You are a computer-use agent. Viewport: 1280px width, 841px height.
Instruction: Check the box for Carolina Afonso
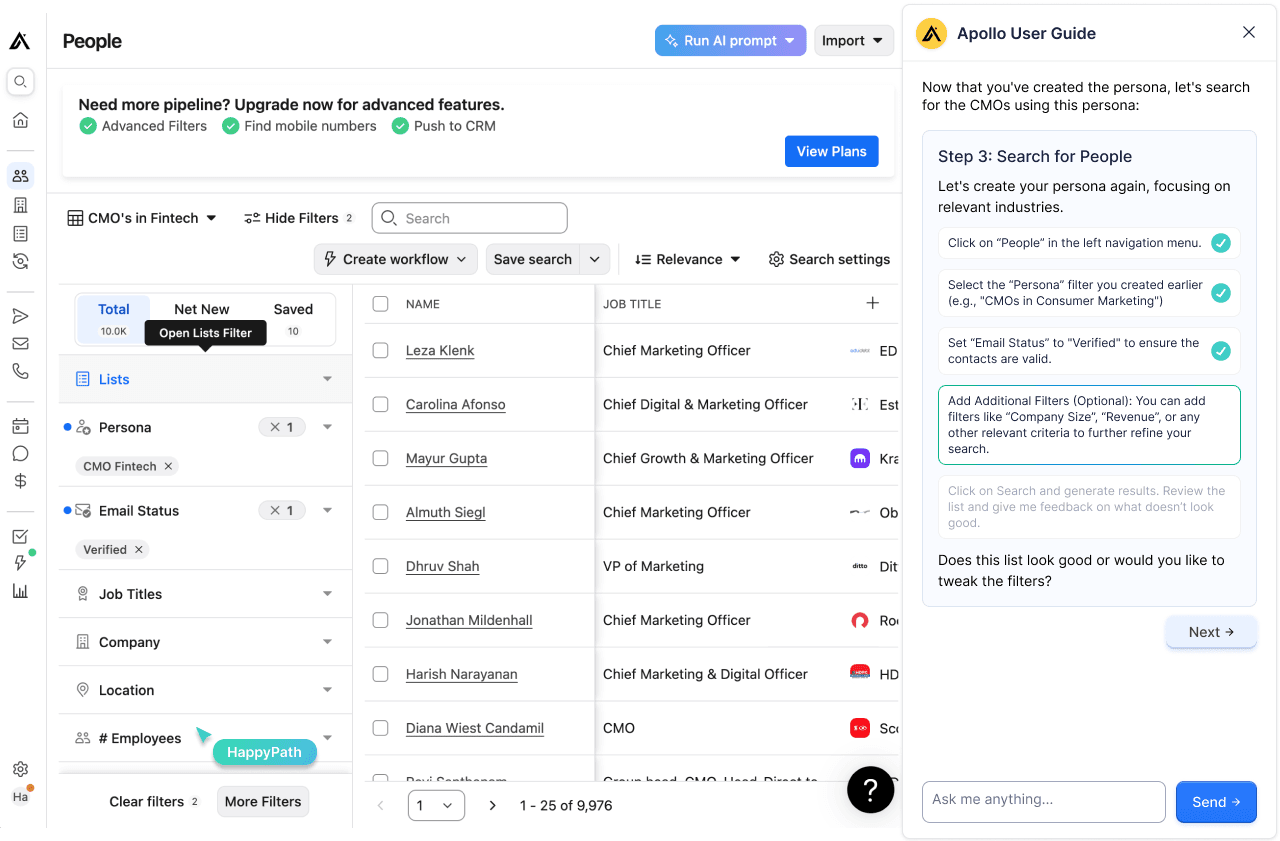coord(380,404)
